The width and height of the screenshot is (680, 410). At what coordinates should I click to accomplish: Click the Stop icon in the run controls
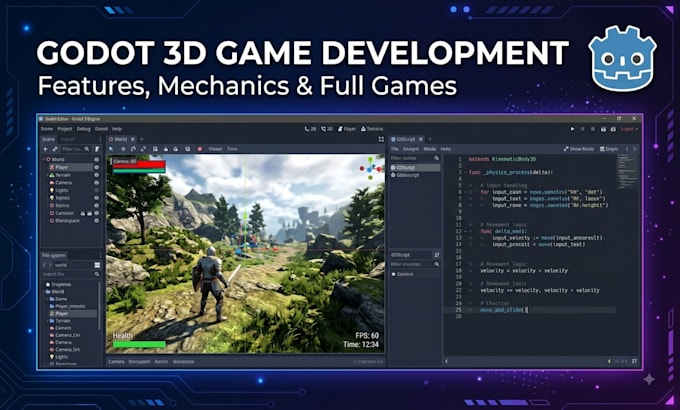(x=592, y=129)
